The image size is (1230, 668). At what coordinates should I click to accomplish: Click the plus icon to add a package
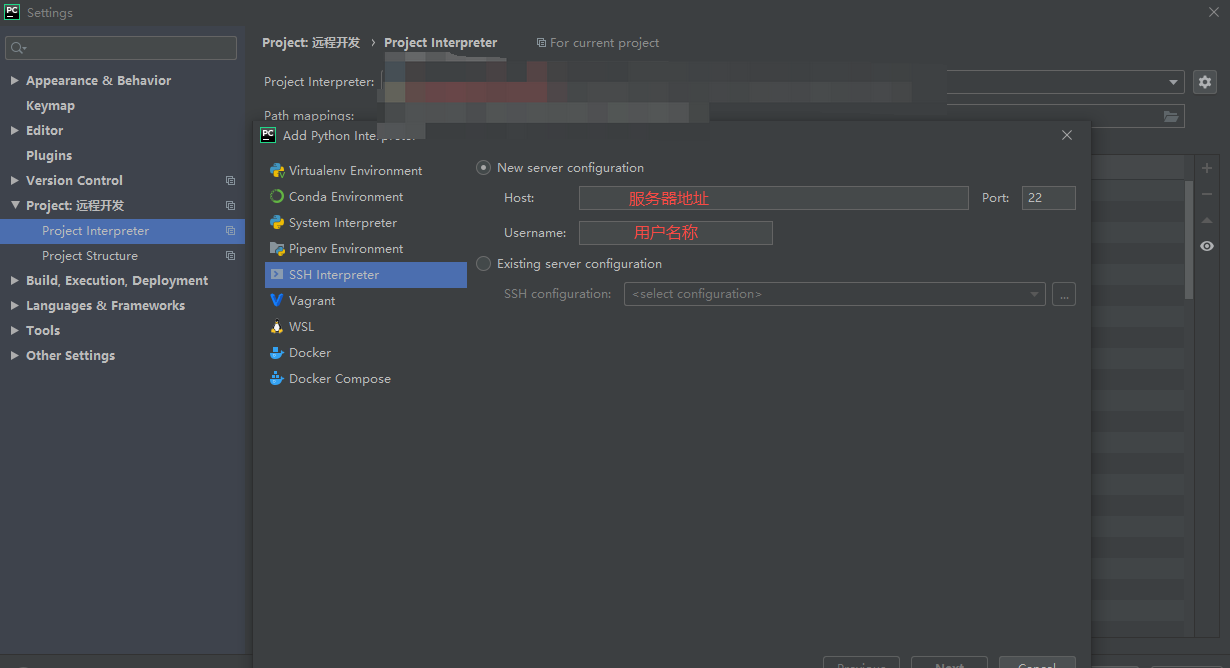coord(1207,168)
